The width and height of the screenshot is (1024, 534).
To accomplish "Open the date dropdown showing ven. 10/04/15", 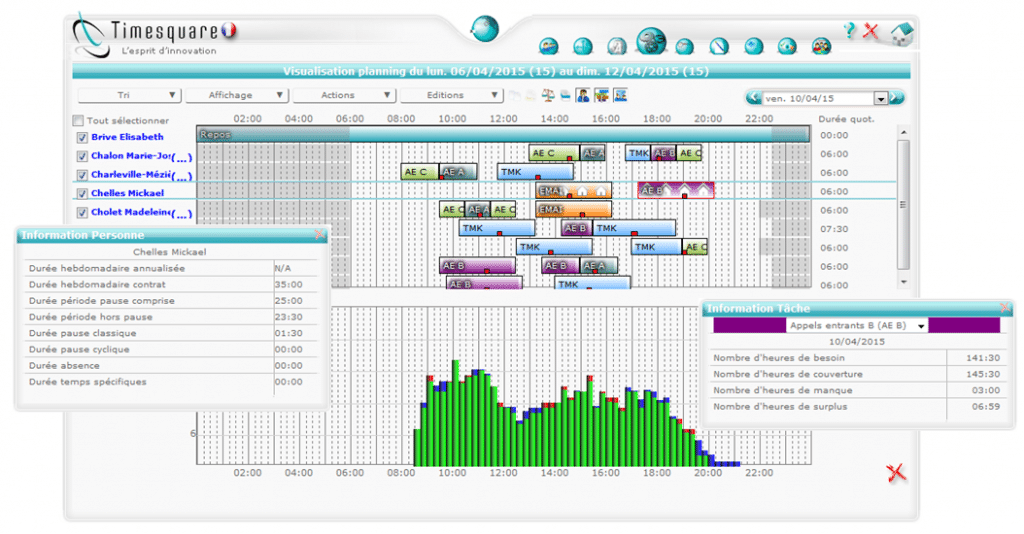I will click(880, 99).
